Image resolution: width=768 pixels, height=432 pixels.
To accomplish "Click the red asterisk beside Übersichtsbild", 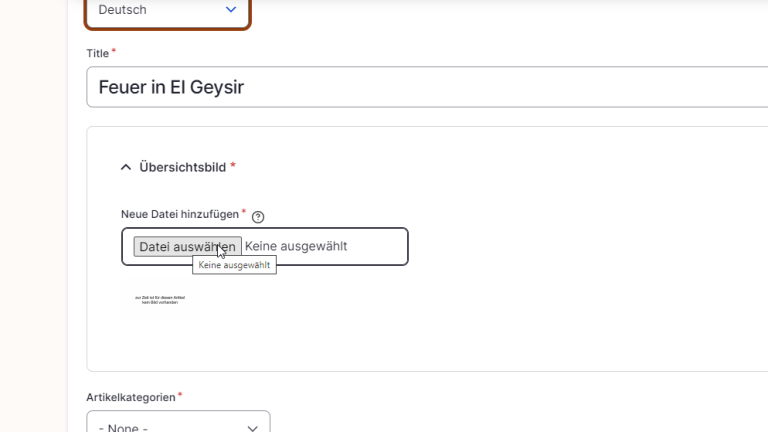I will [233, 165].
